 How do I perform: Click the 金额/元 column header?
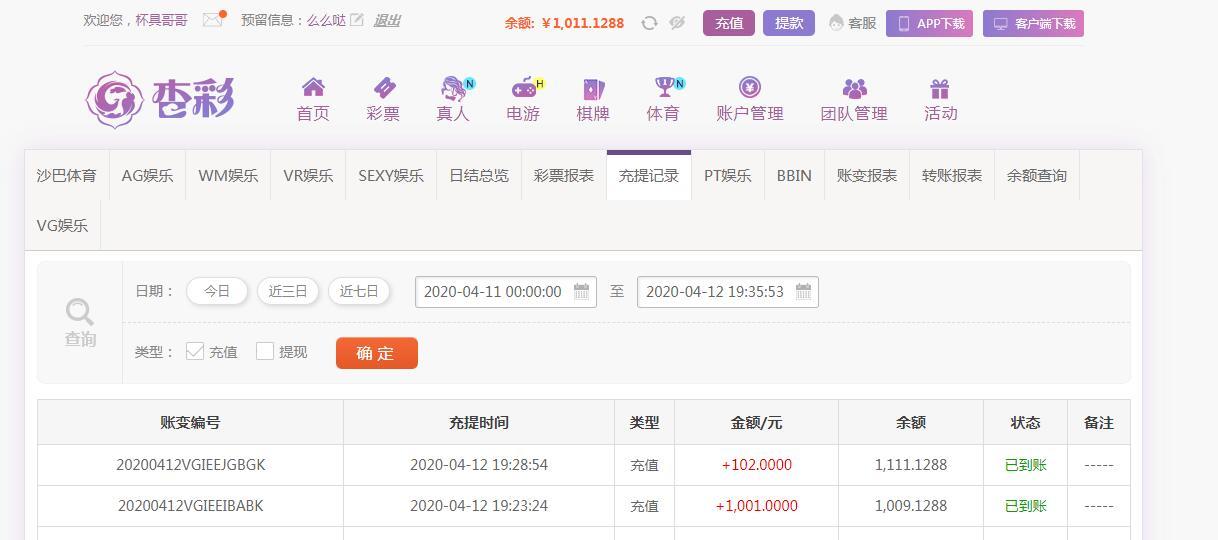click(756, 423)
